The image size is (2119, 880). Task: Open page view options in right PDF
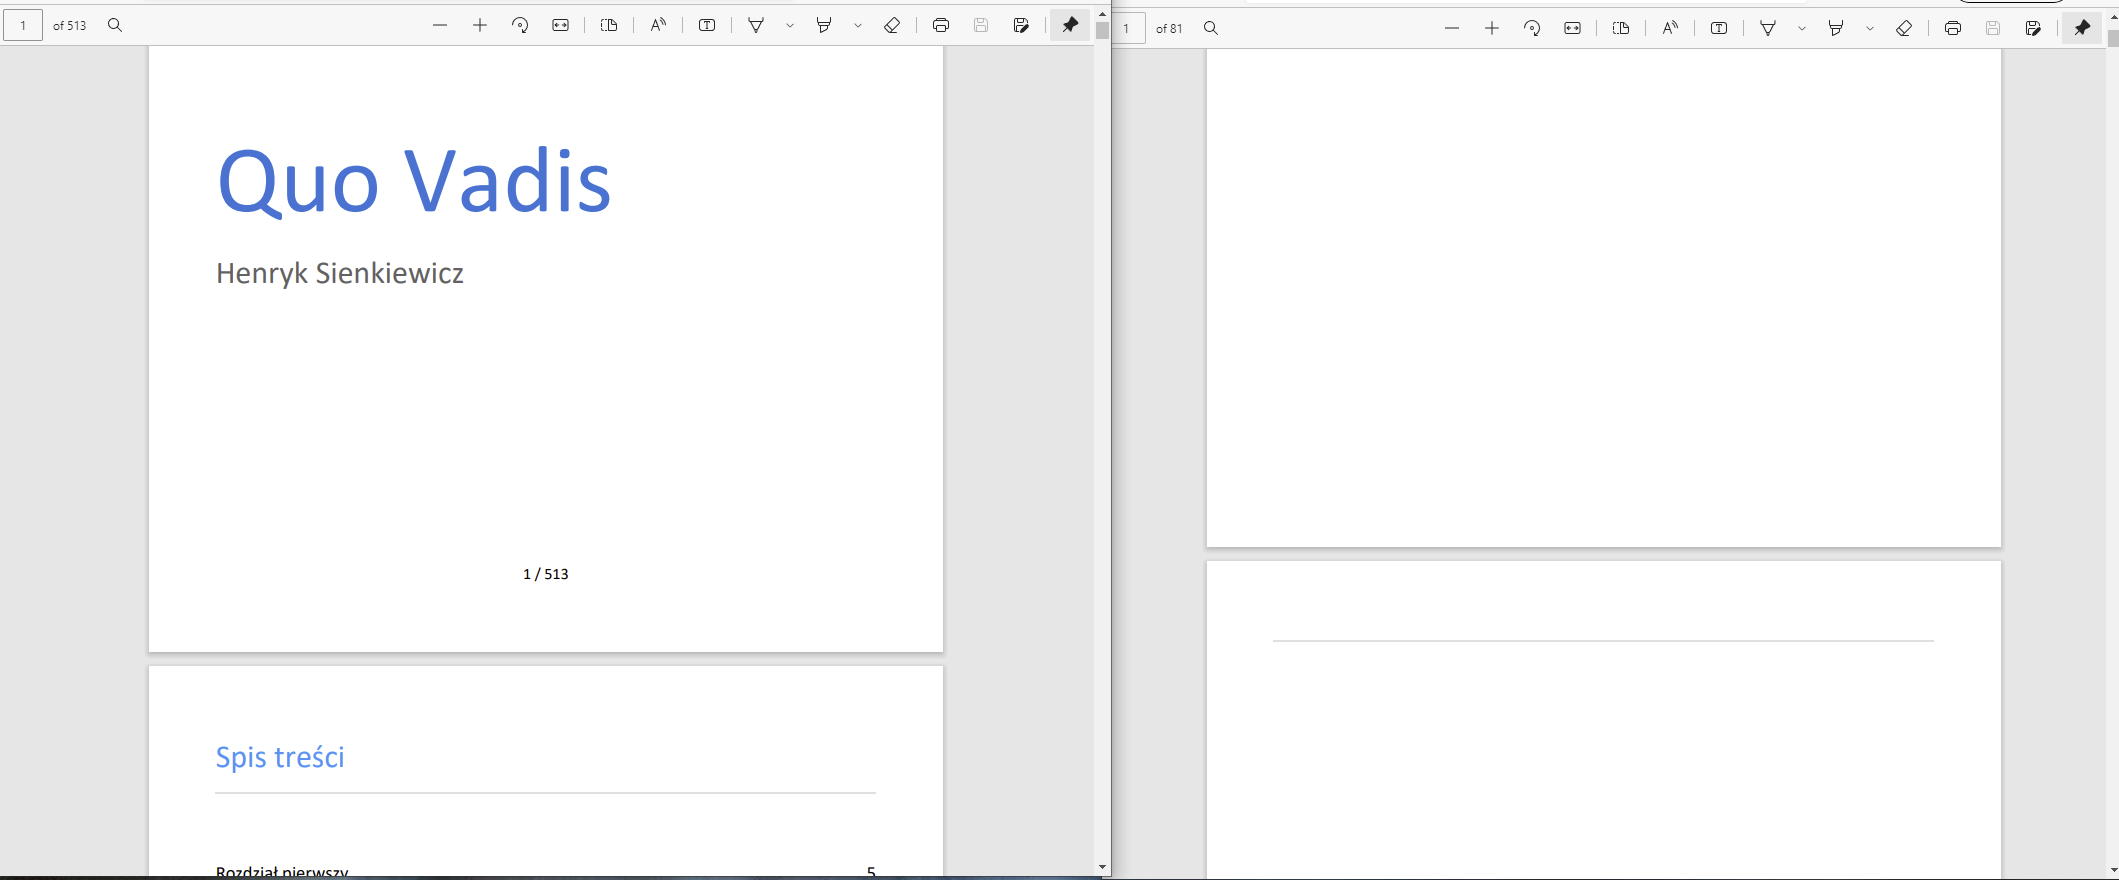pyautogui.click(x=1621, y=28)
